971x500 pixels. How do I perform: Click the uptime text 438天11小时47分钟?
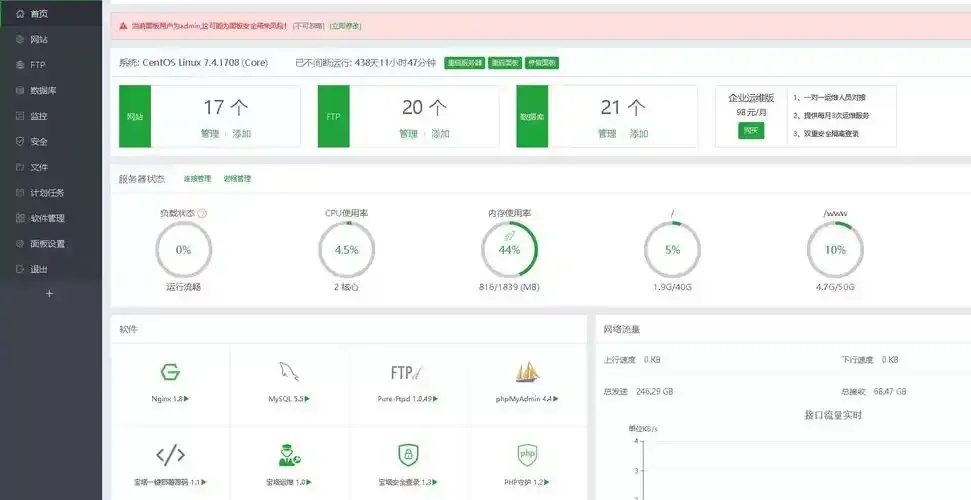click(x=395, y=63)
